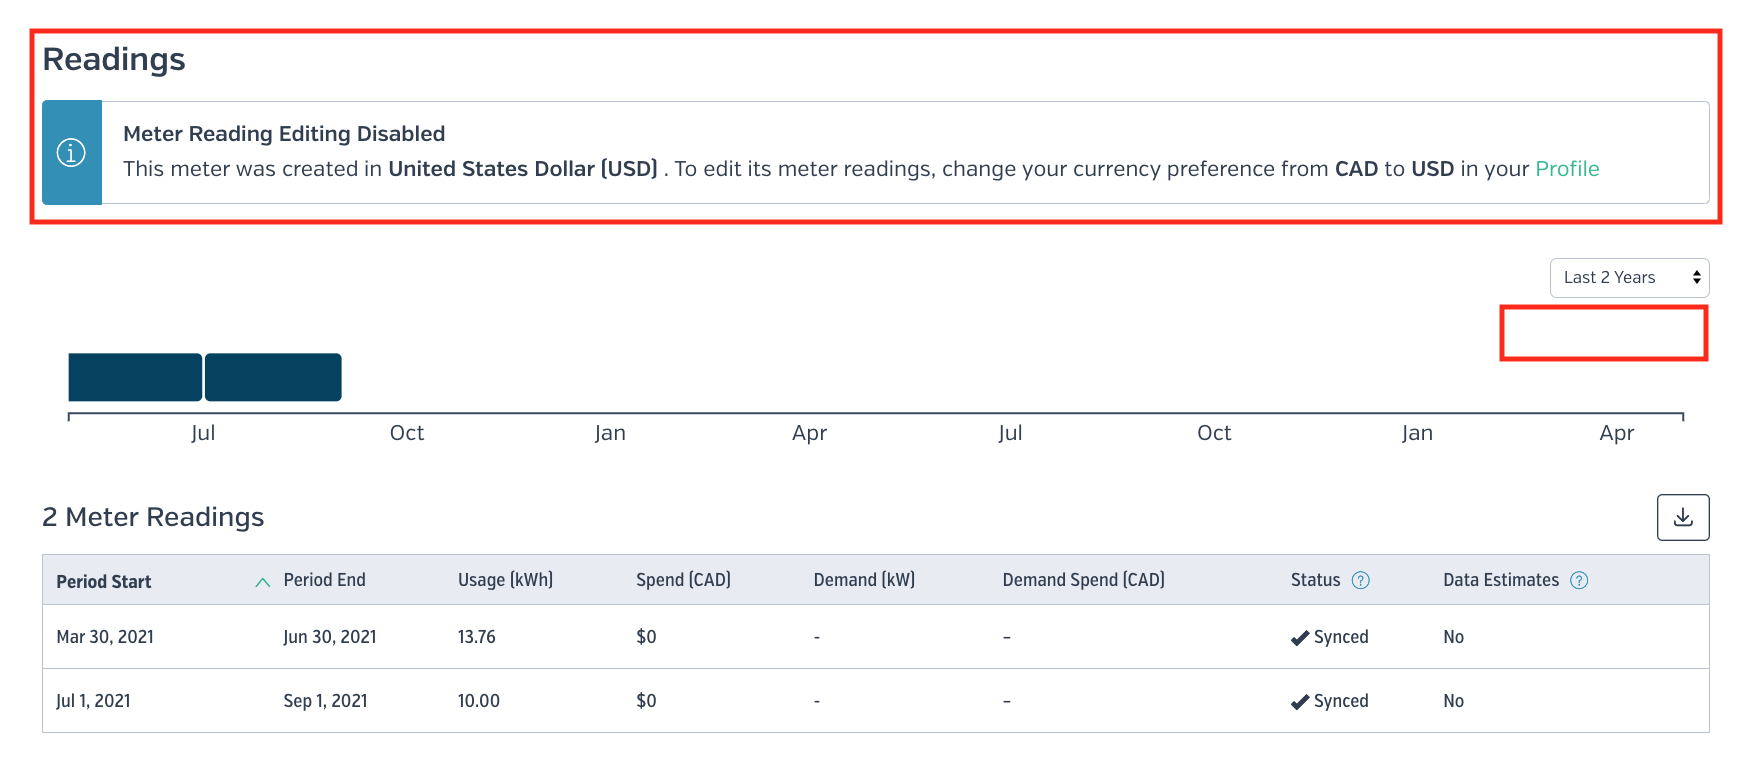Sort by Period Start column header
Screen dimensions: 1748x772
coord(104,582)
